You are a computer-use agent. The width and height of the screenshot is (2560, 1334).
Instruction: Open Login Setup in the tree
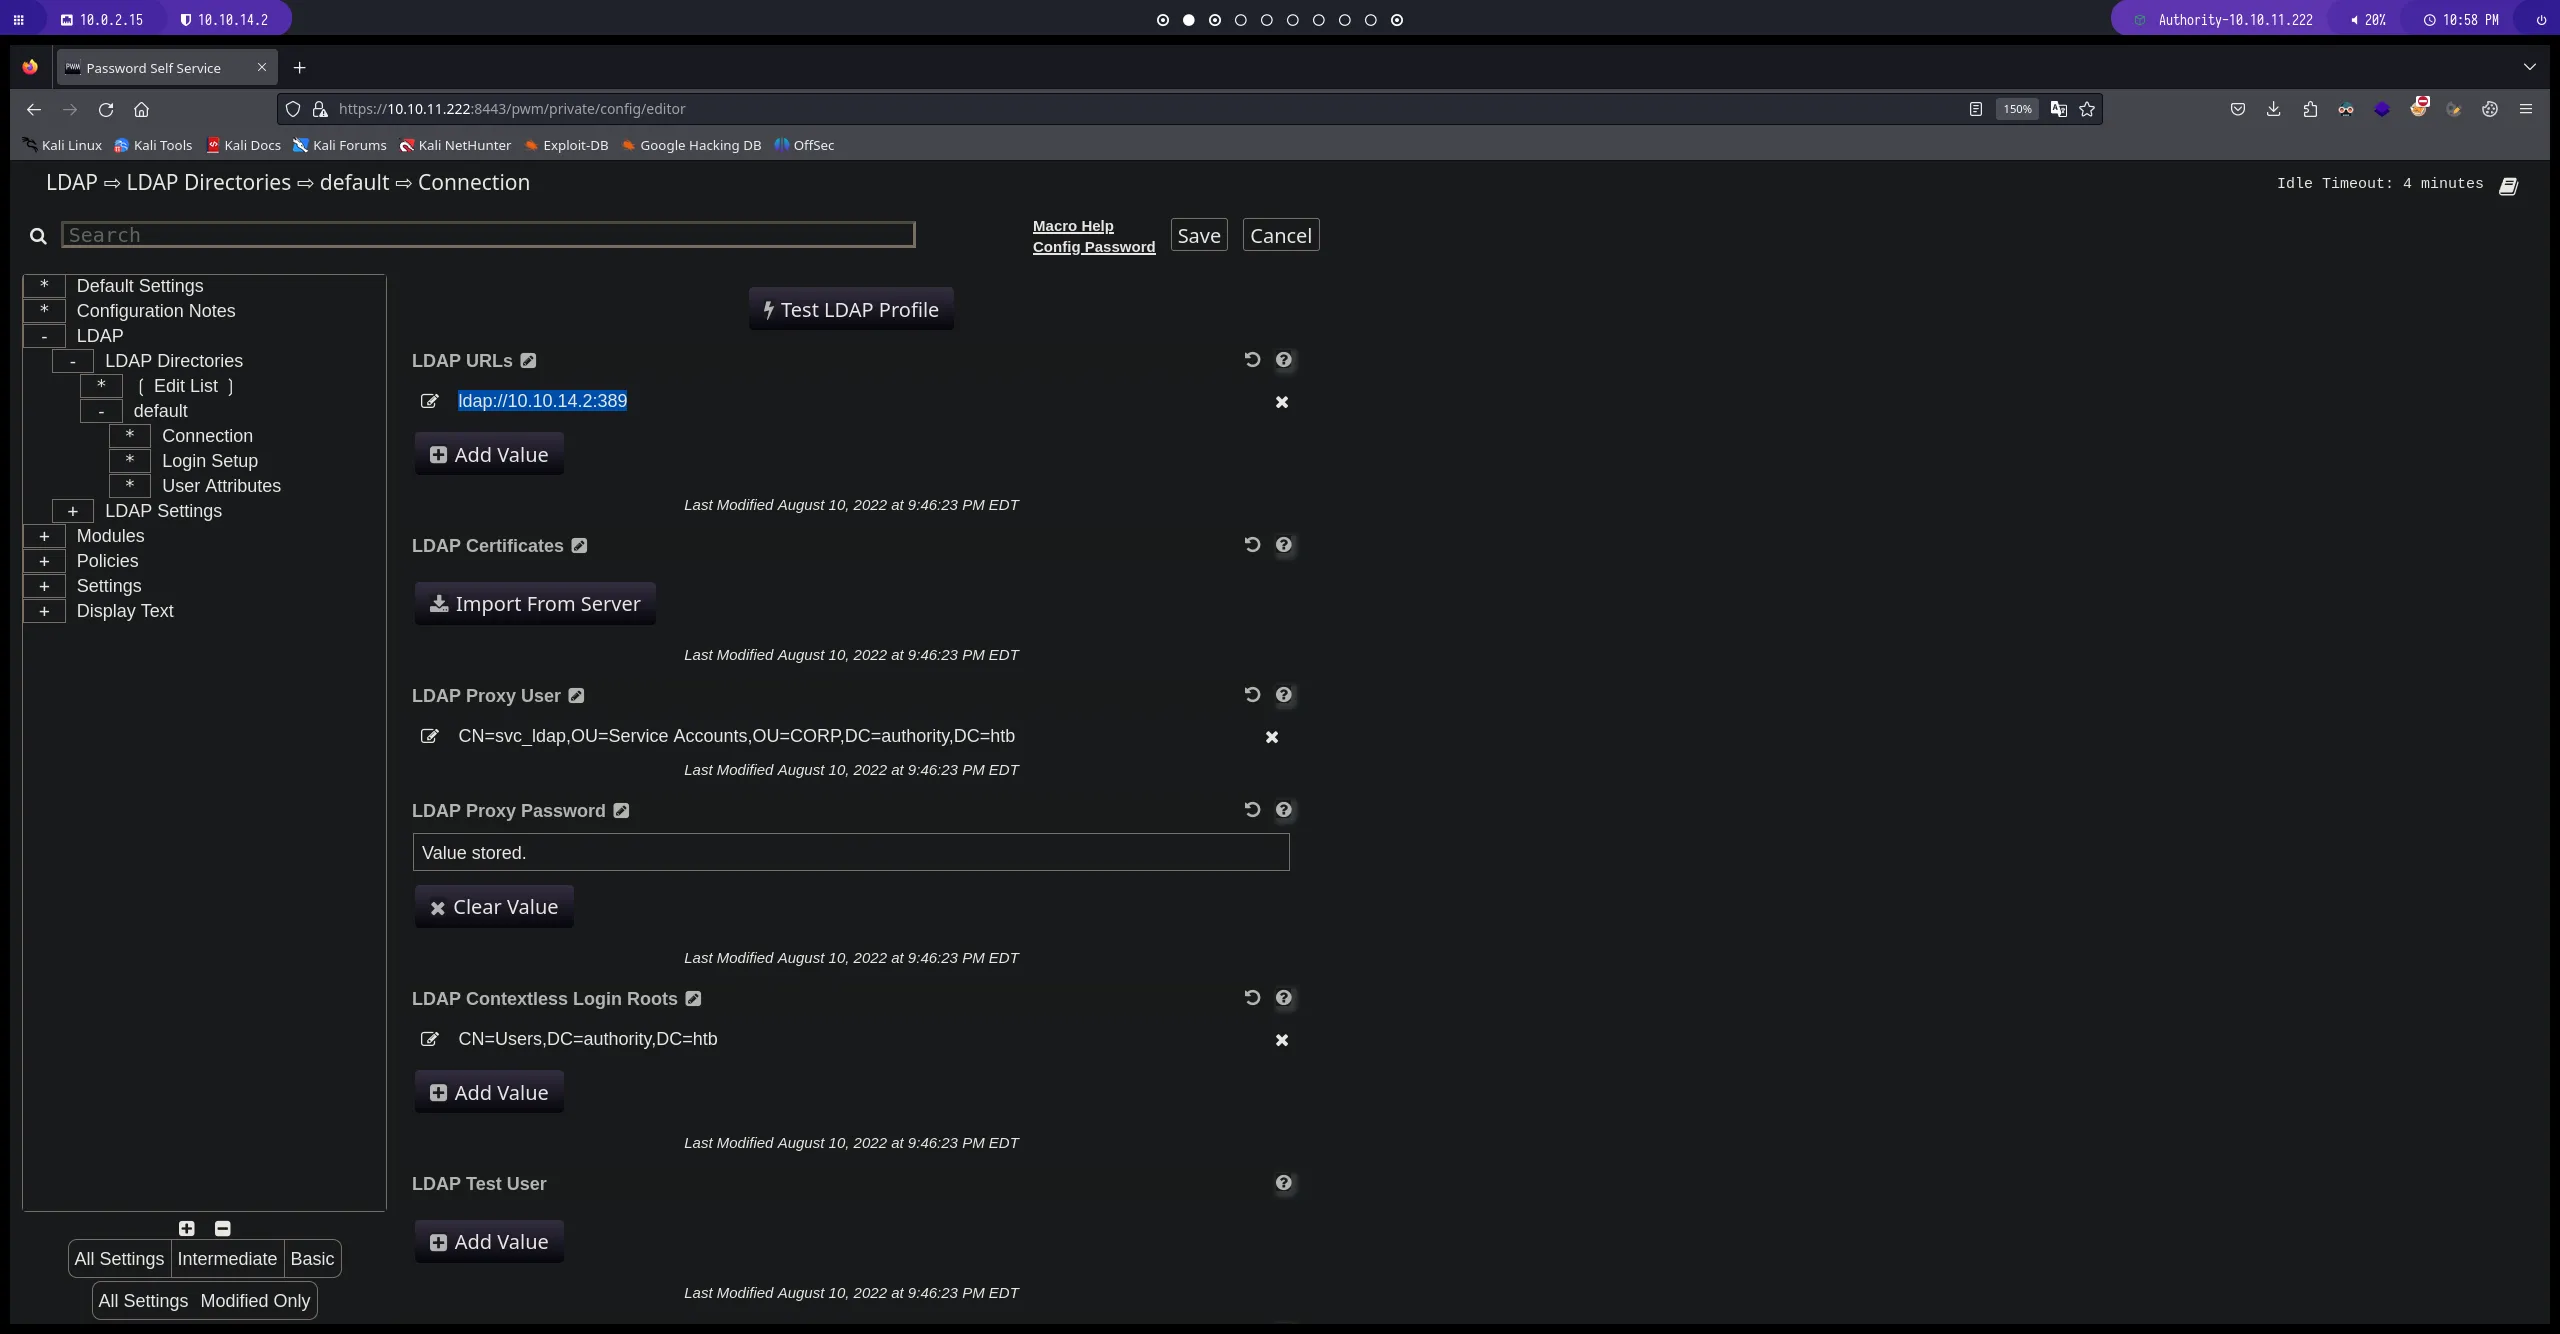(210, 461)
